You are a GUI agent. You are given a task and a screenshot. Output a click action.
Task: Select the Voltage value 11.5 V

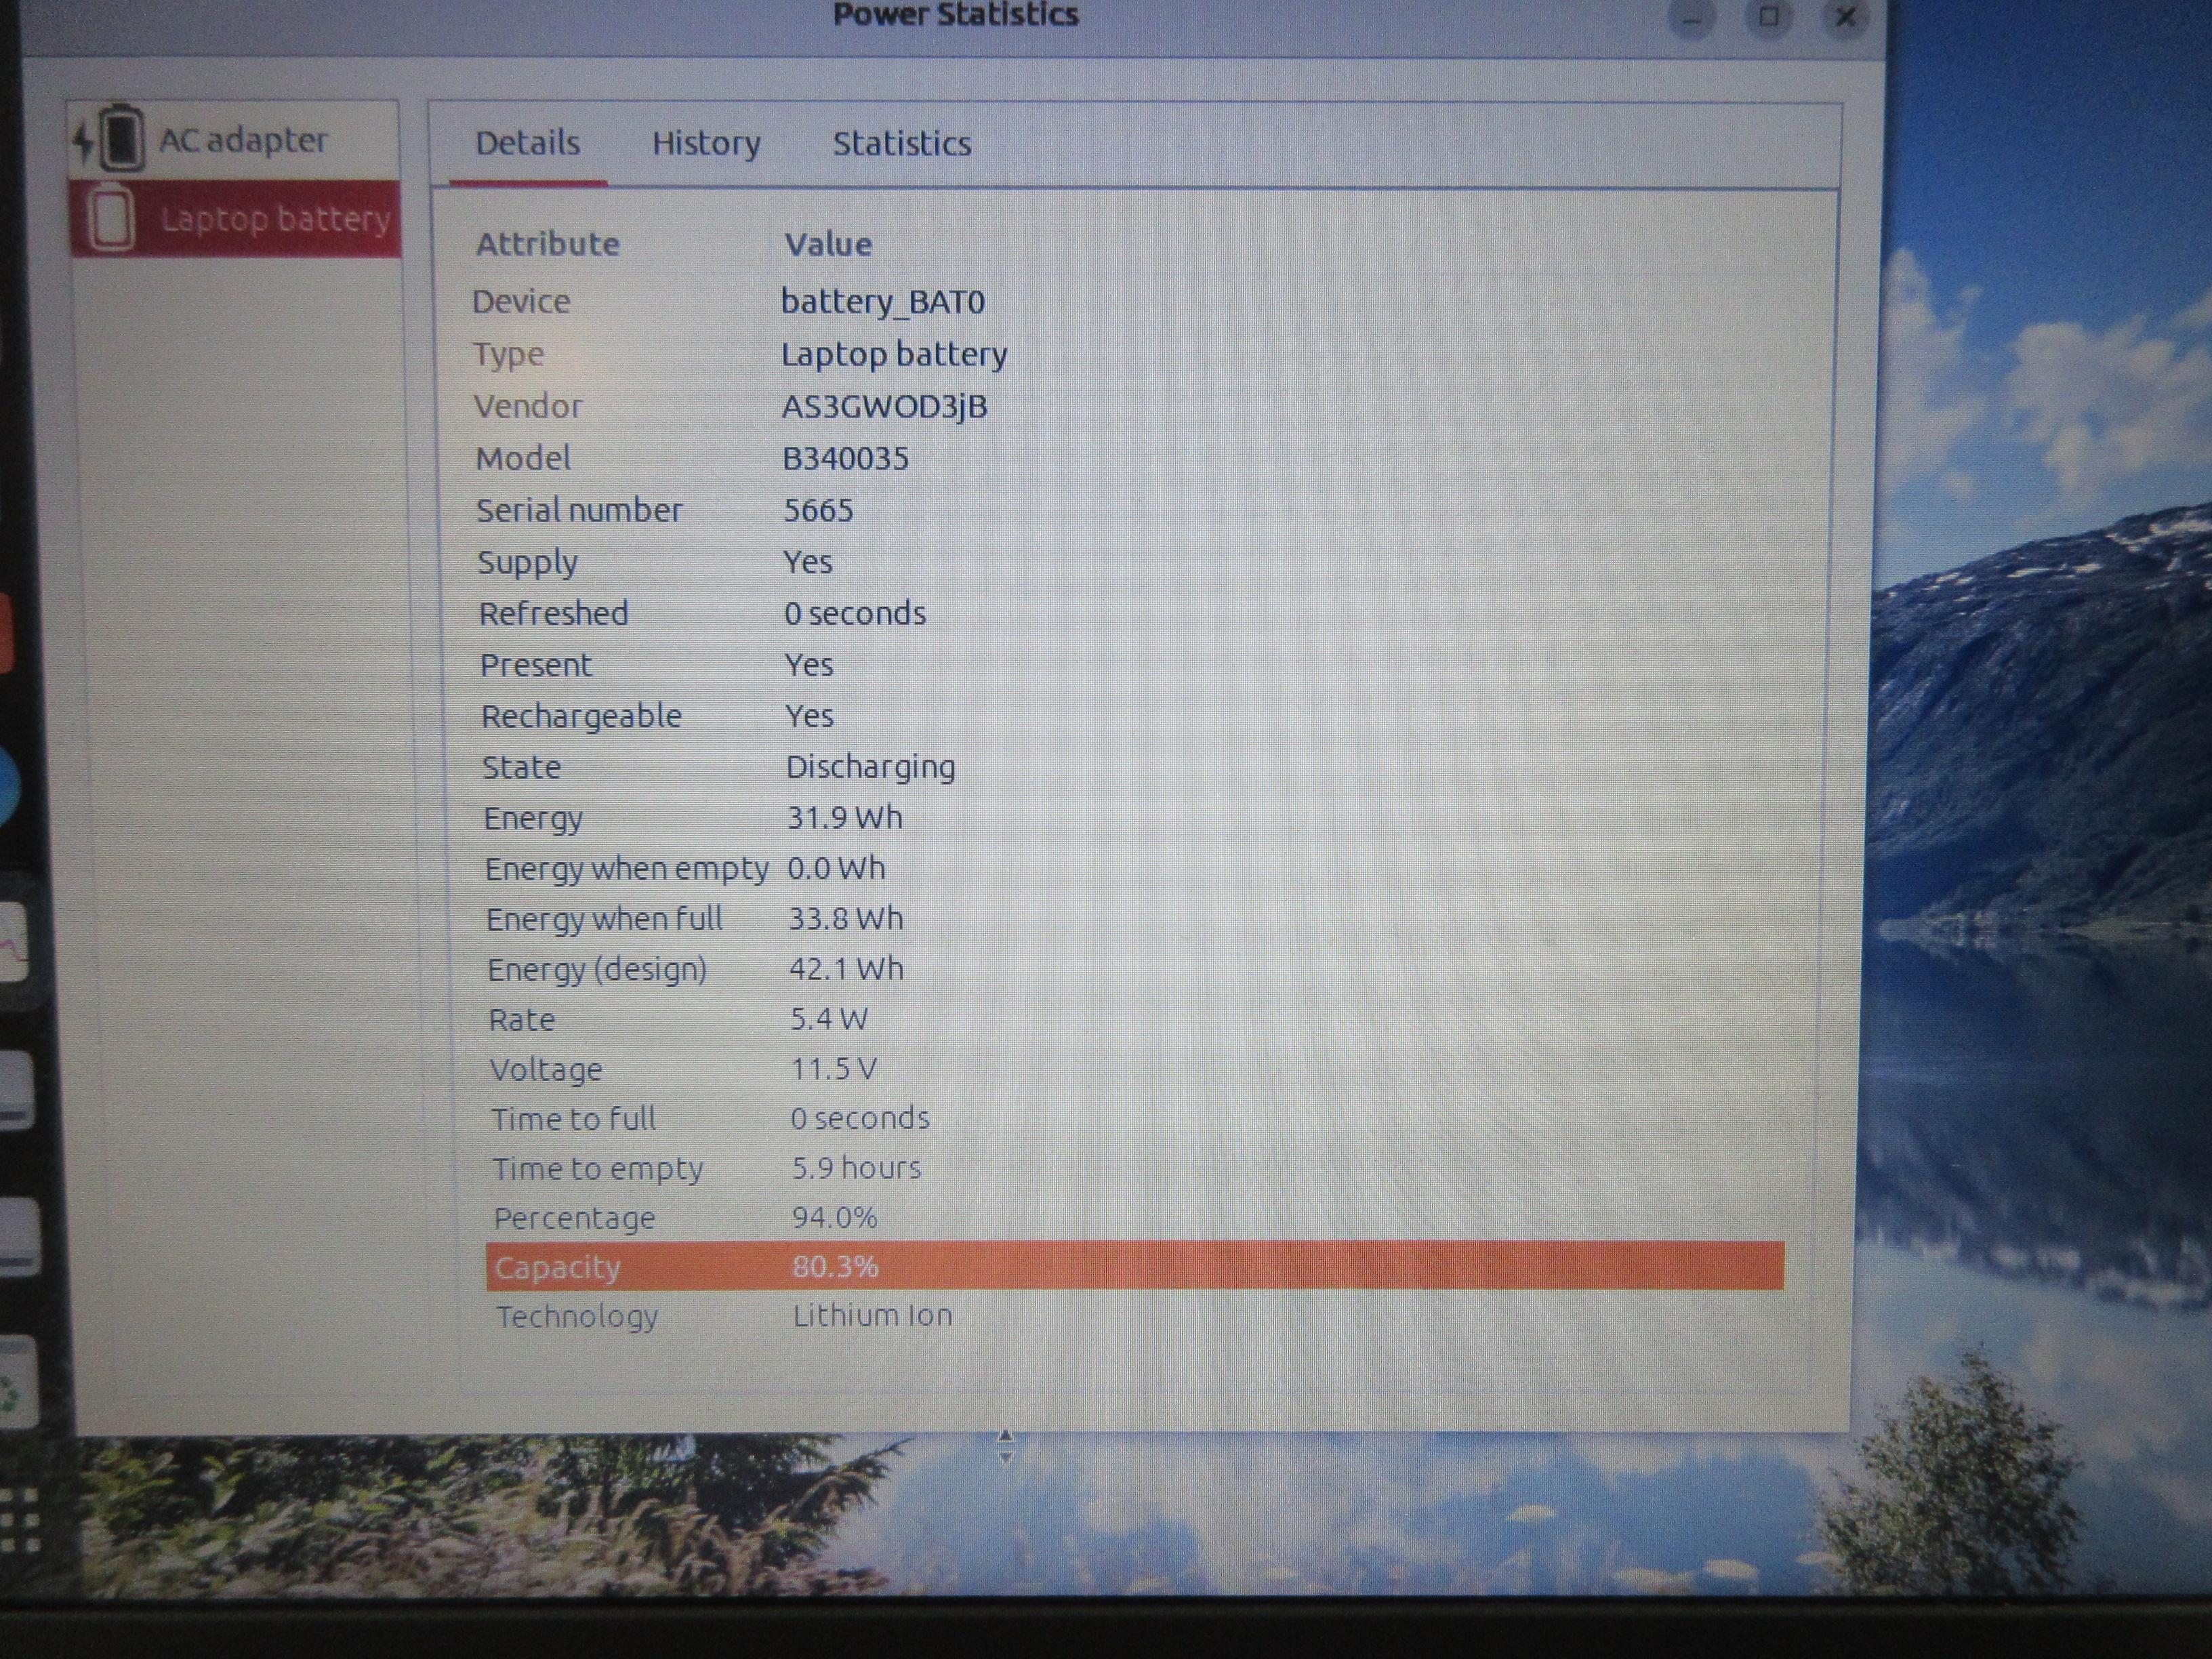[834, 1068]
